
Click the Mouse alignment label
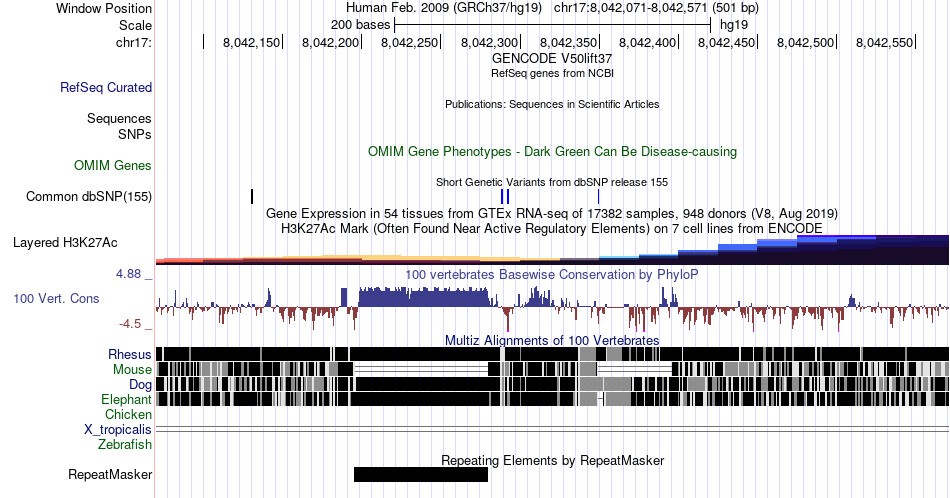coord(132,370)
